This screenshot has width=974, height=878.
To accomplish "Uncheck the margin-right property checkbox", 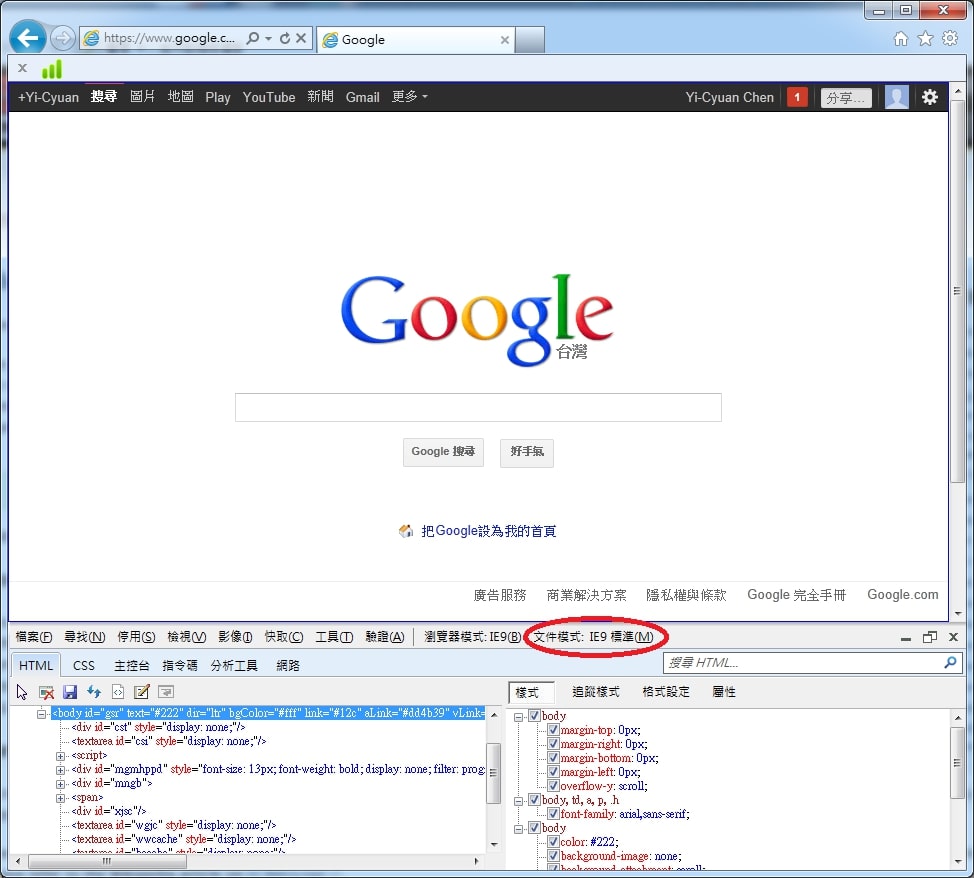I will coord(553,744).
